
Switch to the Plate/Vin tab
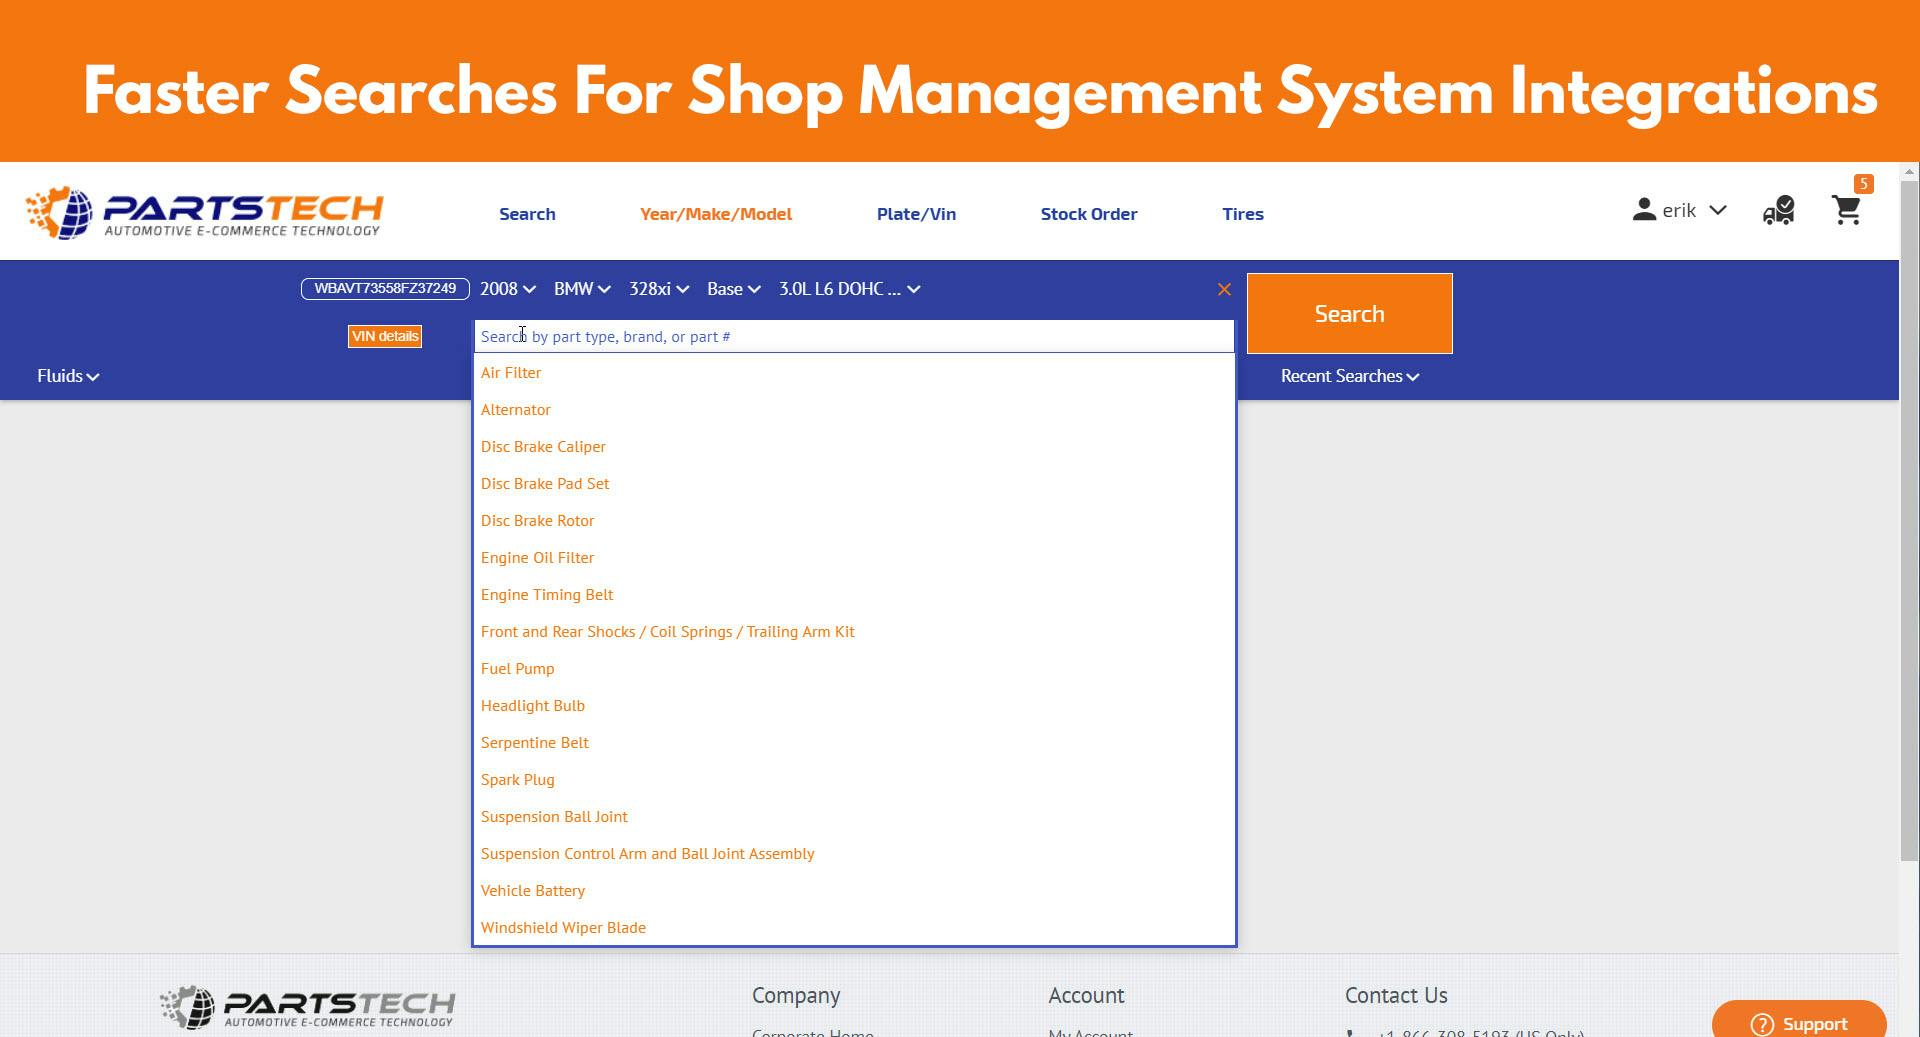916,214
